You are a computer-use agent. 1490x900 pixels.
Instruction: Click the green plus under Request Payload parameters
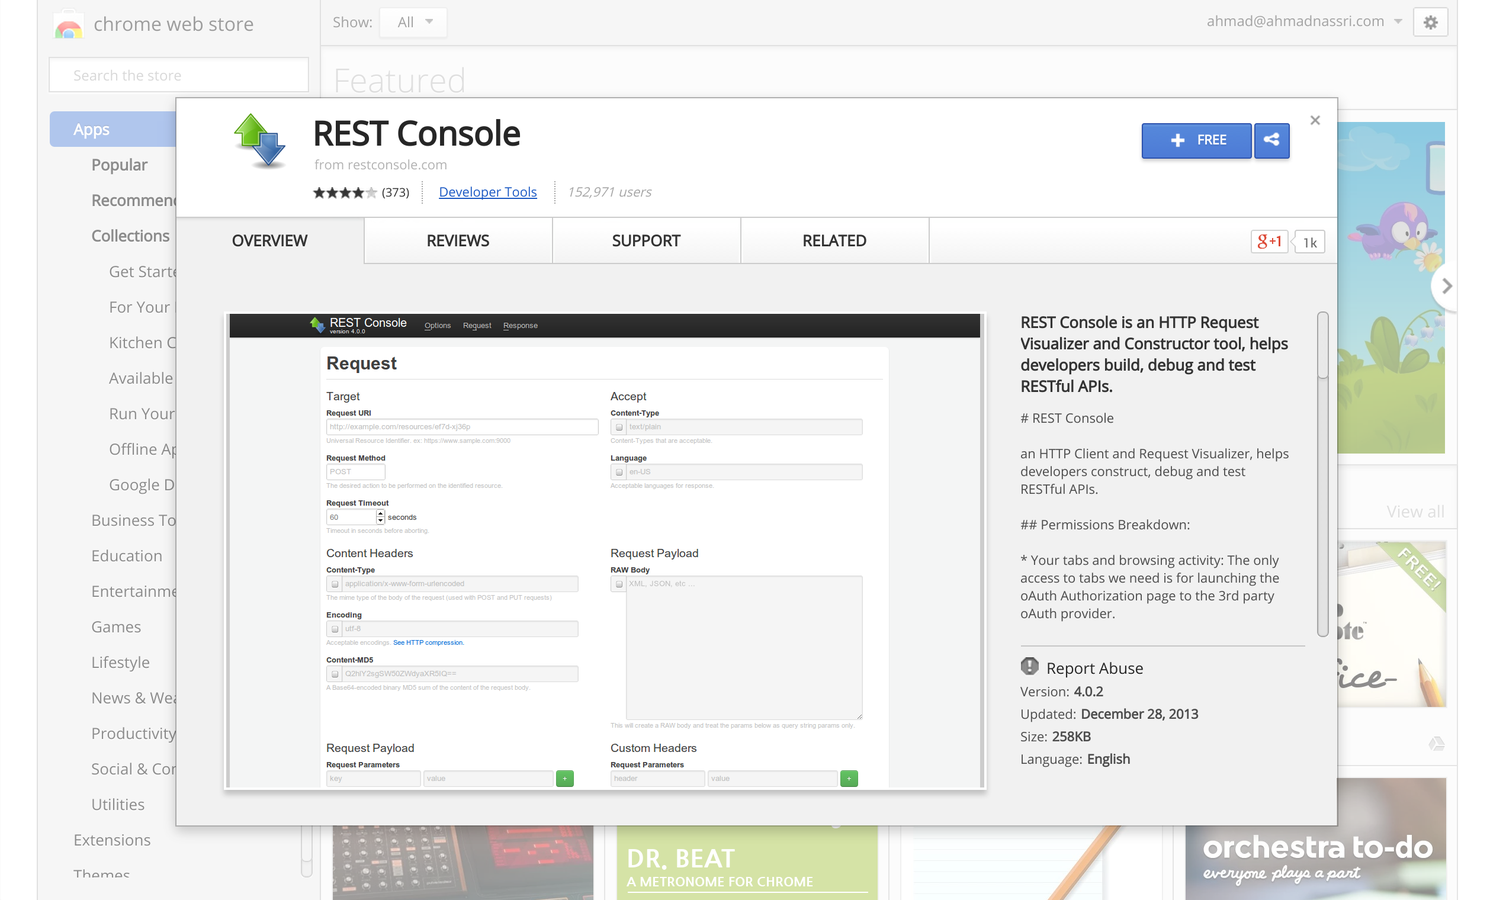tap(565, 778)
